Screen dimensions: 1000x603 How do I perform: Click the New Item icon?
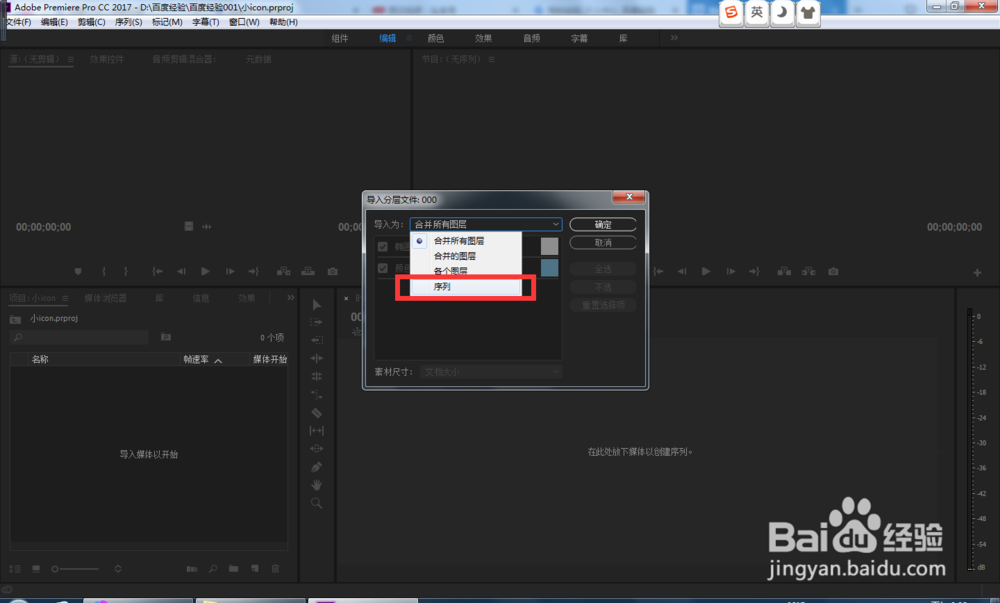pos(255,569)
